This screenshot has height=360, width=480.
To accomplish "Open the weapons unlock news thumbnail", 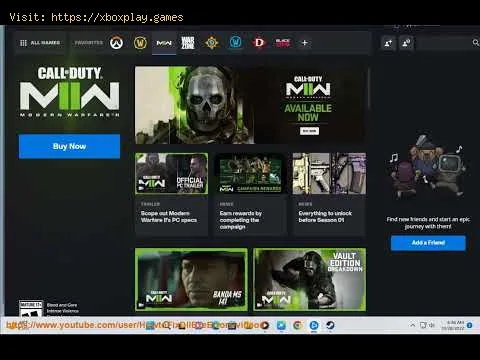I will [x=329, y=174].
